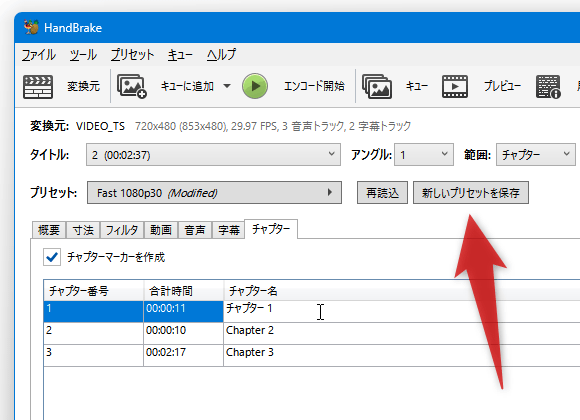580x420 pixels.
Task: Click the Chapter 2 name cell
Action: tap(402, 333)
